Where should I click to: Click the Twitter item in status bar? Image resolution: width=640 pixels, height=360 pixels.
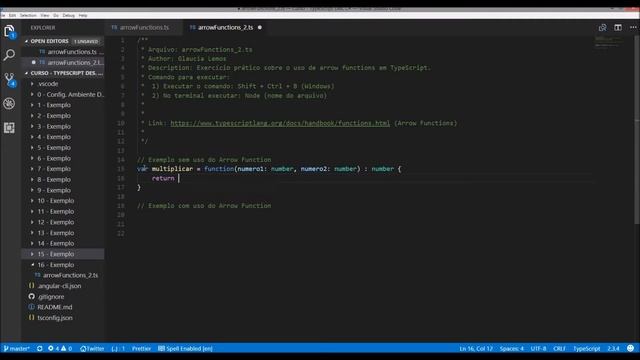pos(92,348)
